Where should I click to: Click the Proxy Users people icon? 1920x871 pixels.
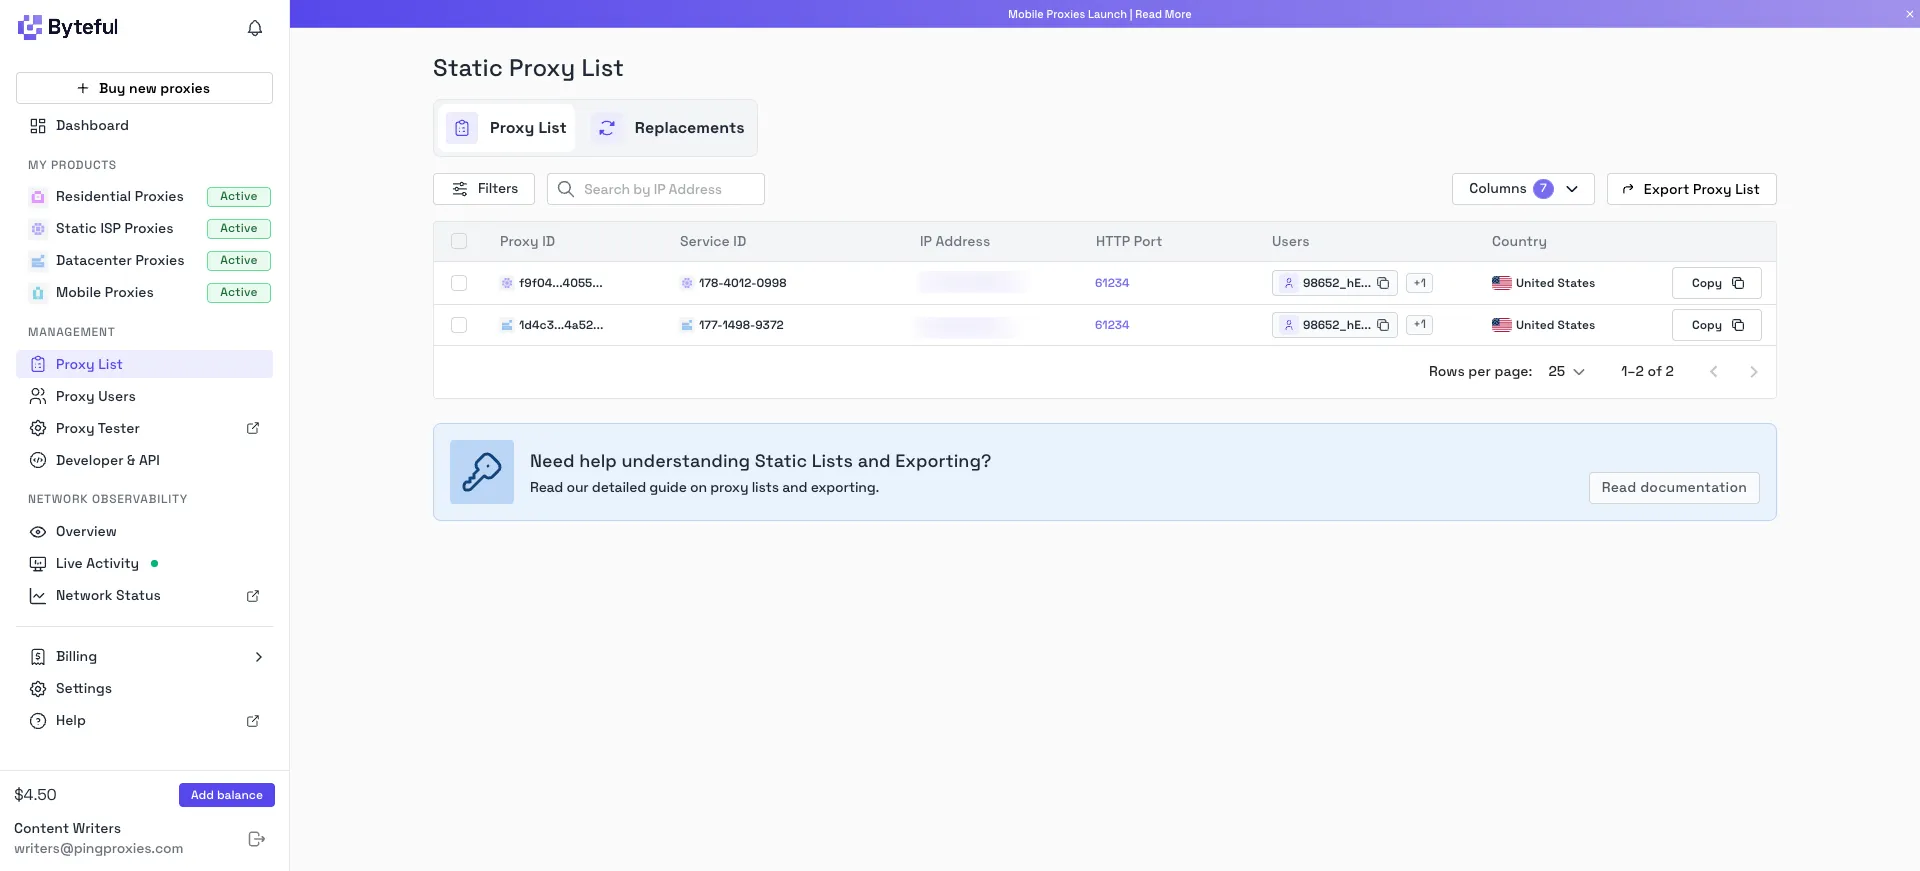[38, 397]
